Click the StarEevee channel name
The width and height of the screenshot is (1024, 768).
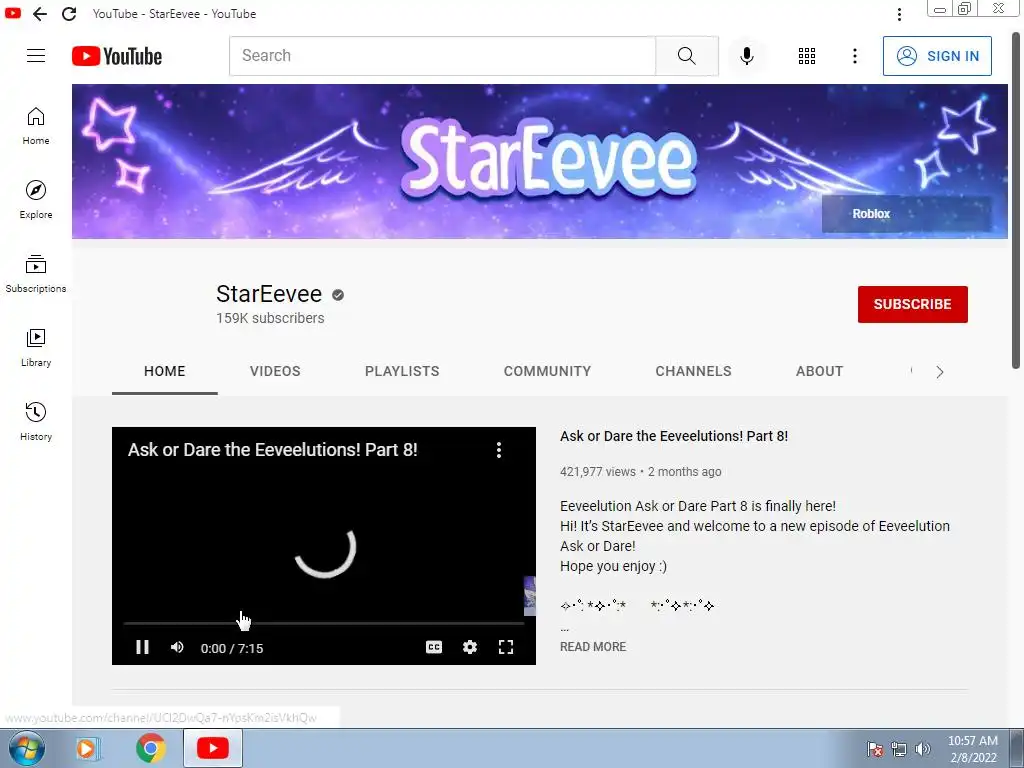coord(269,294)
